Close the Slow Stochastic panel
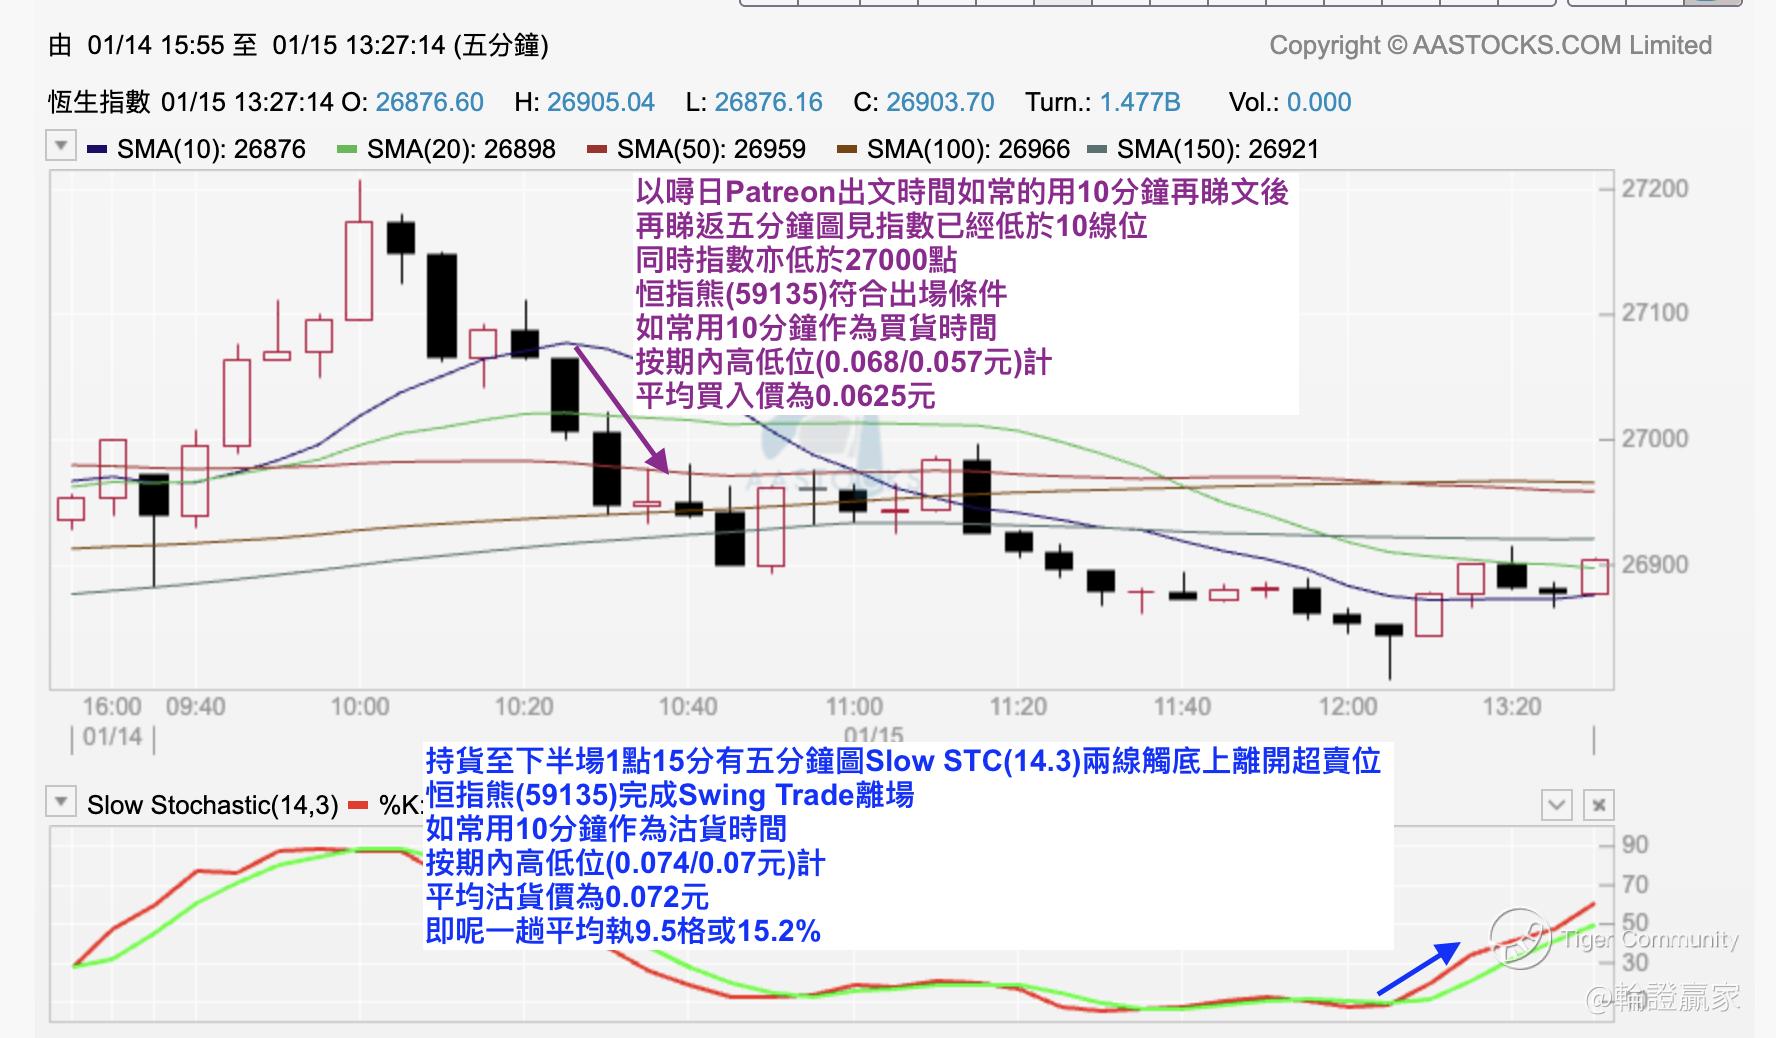The height and width of the screenshot is (1038, 1776). pos(1599,805)
